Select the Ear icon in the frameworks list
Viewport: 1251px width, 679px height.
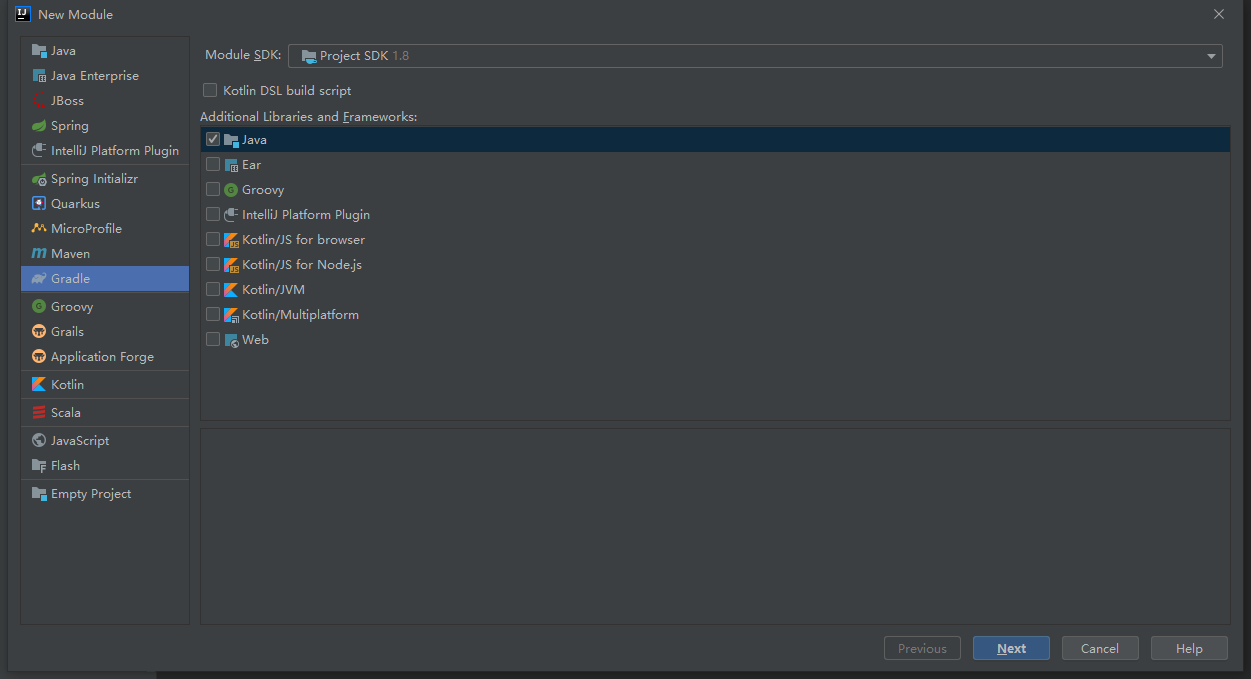coord(231,165)
